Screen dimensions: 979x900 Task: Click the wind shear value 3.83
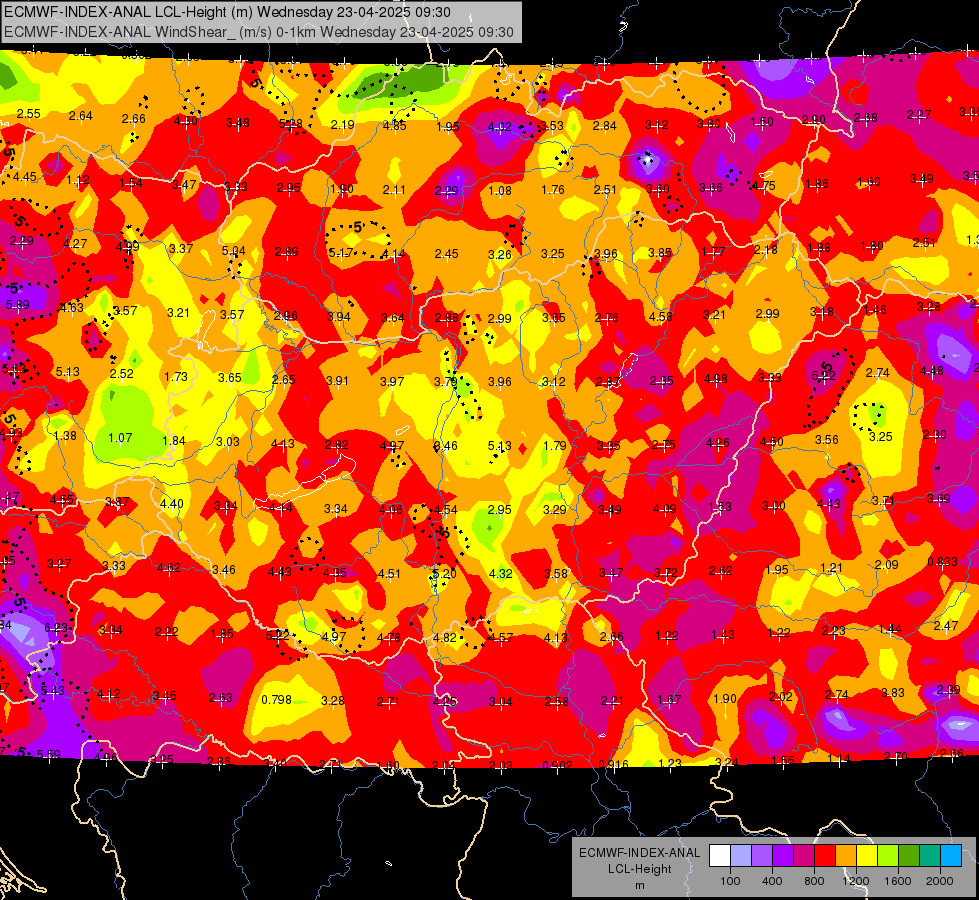(893, 692)
